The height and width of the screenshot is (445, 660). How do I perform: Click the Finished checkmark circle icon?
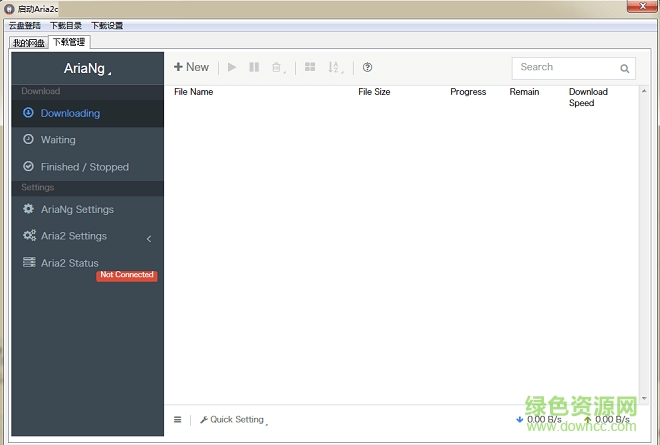(x=28, y=166)
